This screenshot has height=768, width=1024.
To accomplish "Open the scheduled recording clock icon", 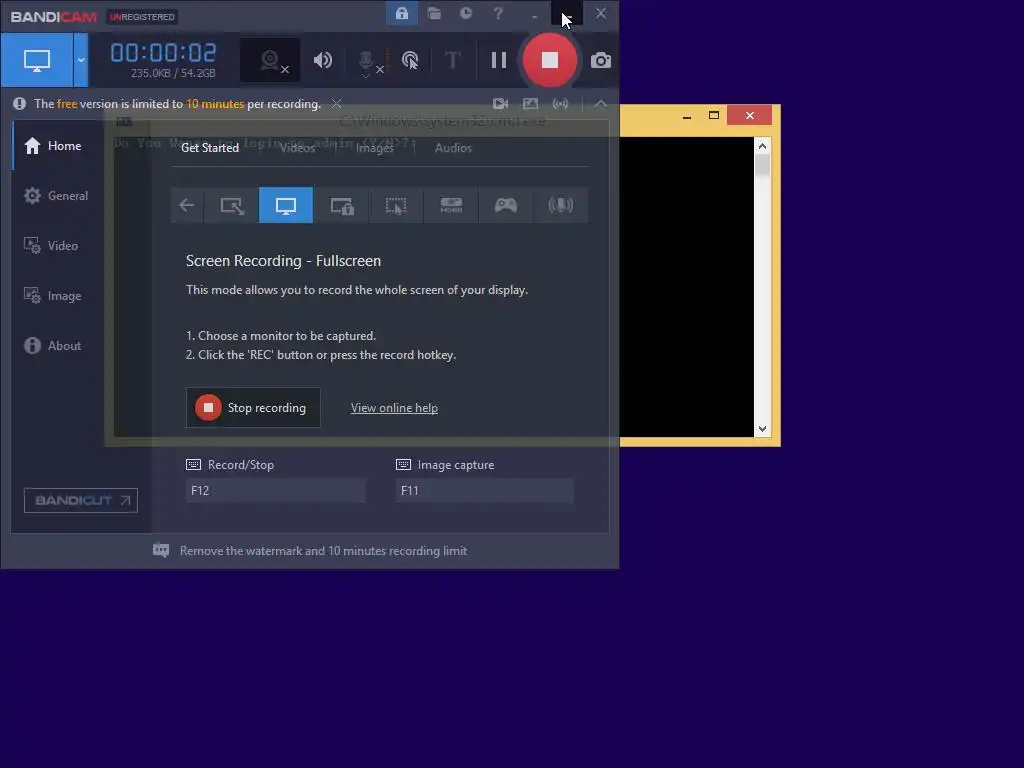I will (466, 13).
